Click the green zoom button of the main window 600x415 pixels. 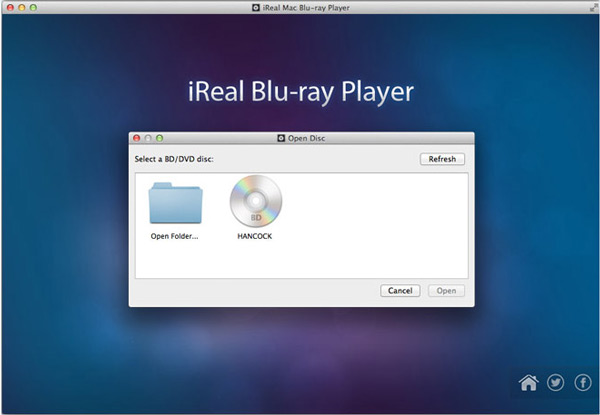(x=33, y=8)
